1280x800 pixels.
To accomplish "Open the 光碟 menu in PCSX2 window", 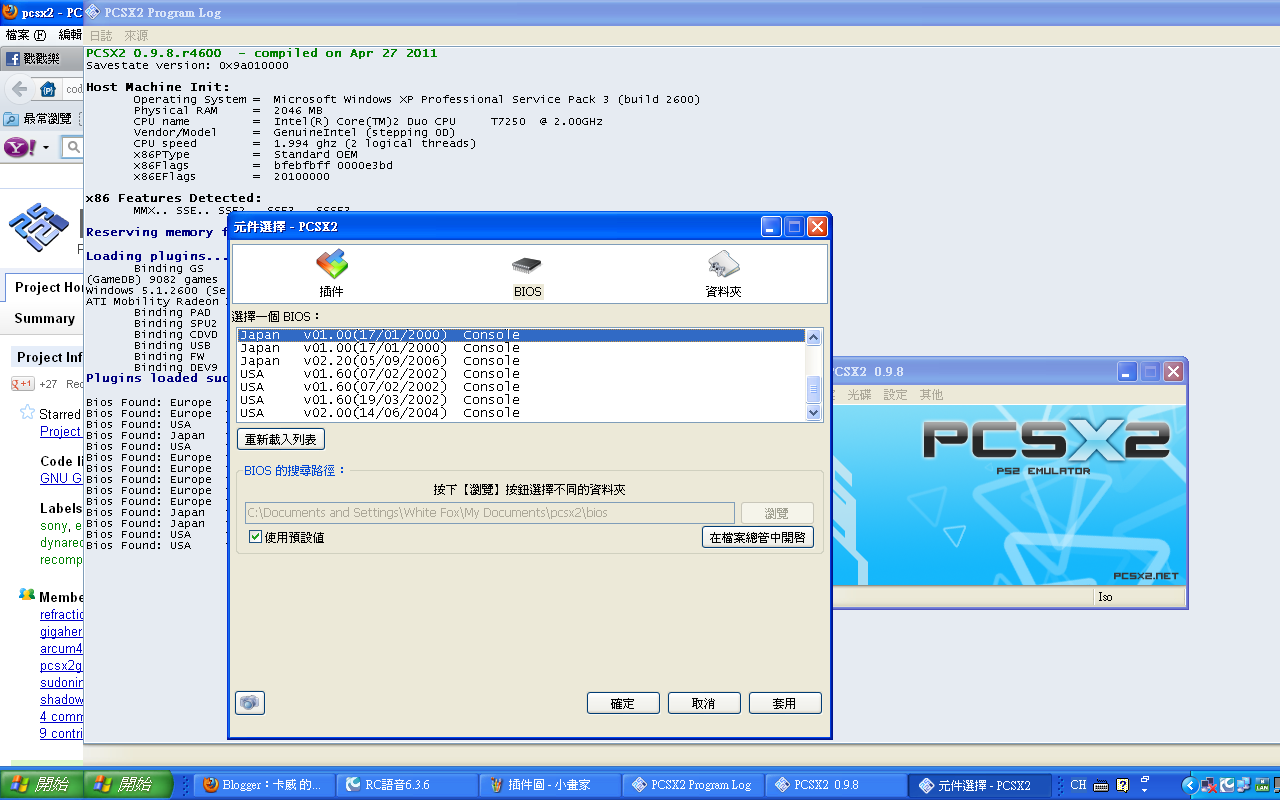I will 859,394.
